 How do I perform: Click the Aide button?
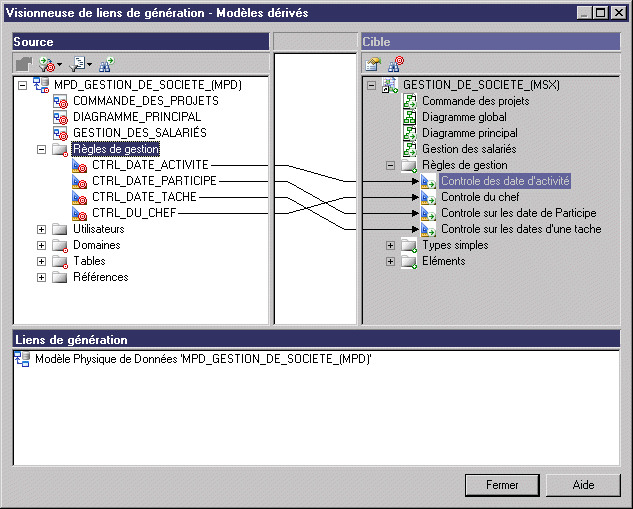583,484
